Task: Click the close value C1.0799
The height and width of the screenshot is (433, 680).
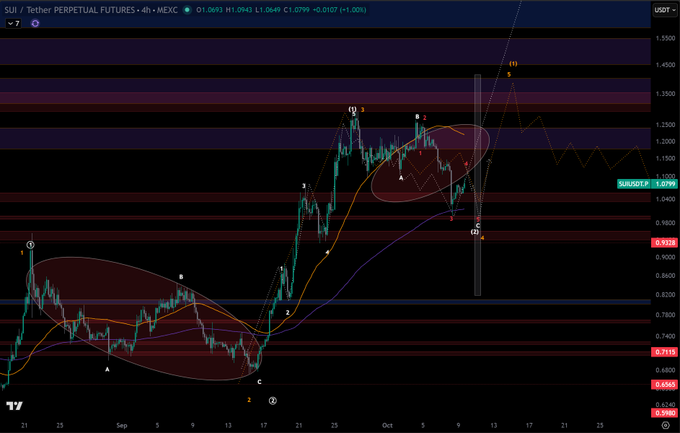Action: 297,10
